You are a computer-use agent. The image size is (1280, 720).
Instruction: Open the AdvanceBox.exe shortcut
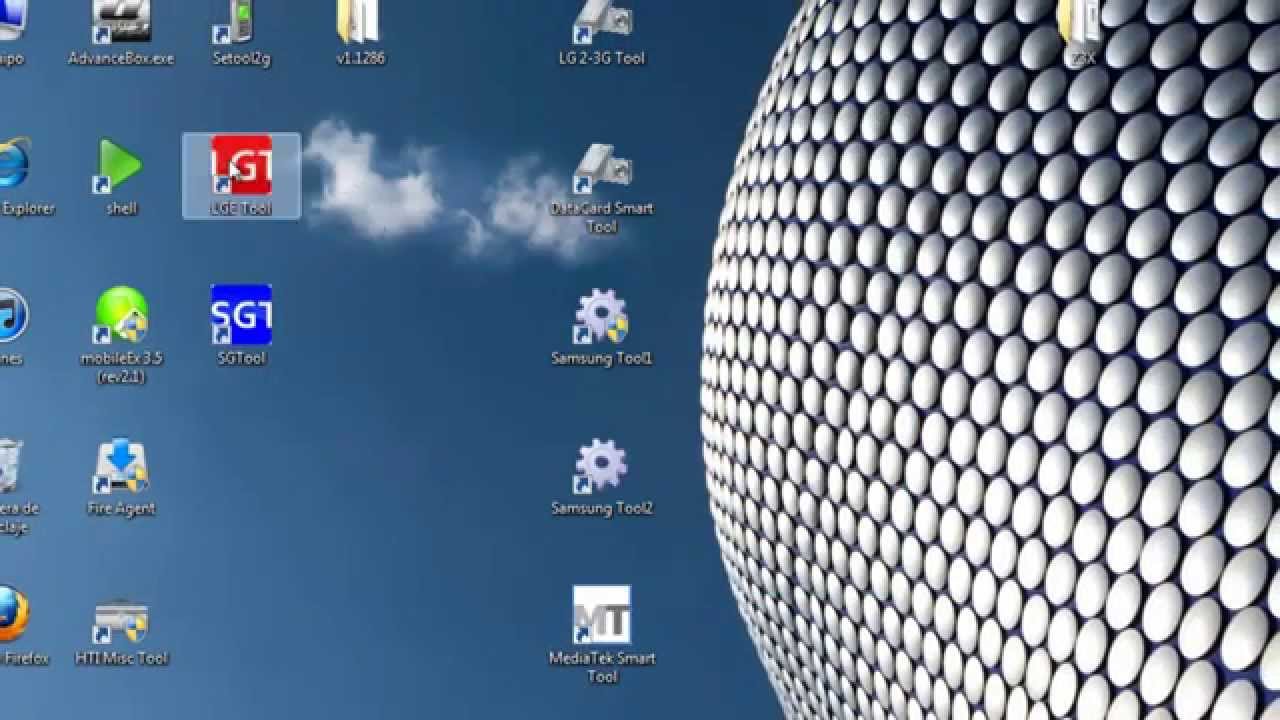coord(121,32)
